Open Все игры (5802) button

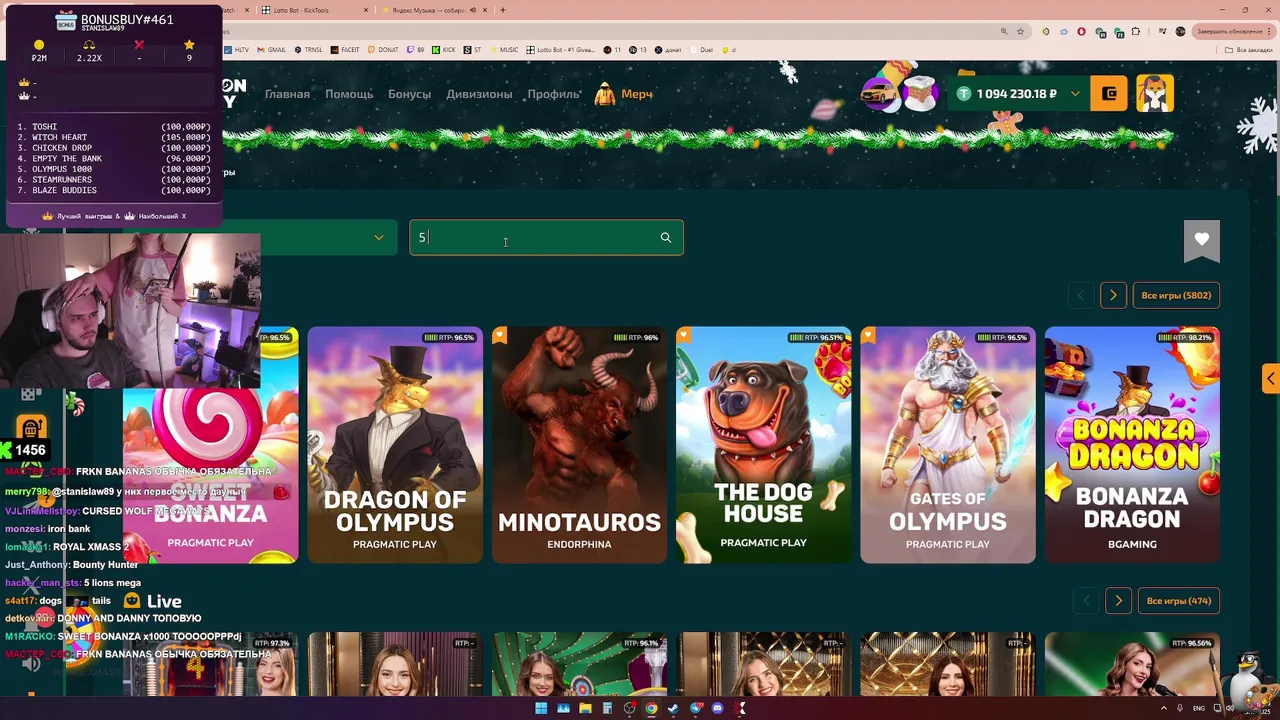1176,295
